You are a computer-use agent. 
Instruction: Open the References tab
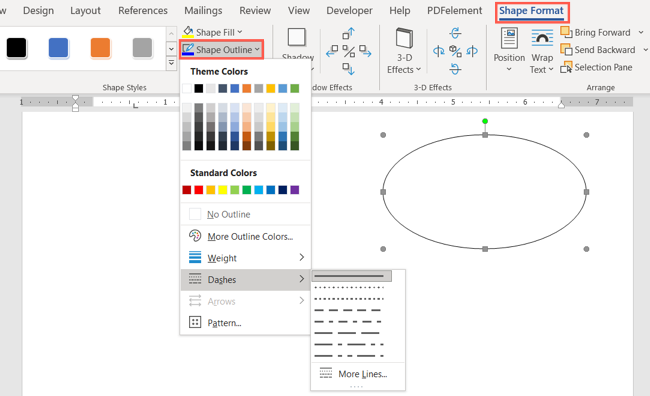pyautogui.click(x=143, y=10)
